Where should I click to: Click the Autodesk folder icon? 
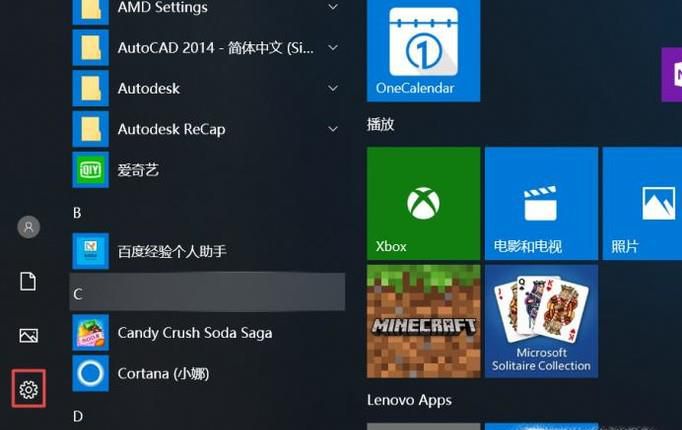point(90,88)
